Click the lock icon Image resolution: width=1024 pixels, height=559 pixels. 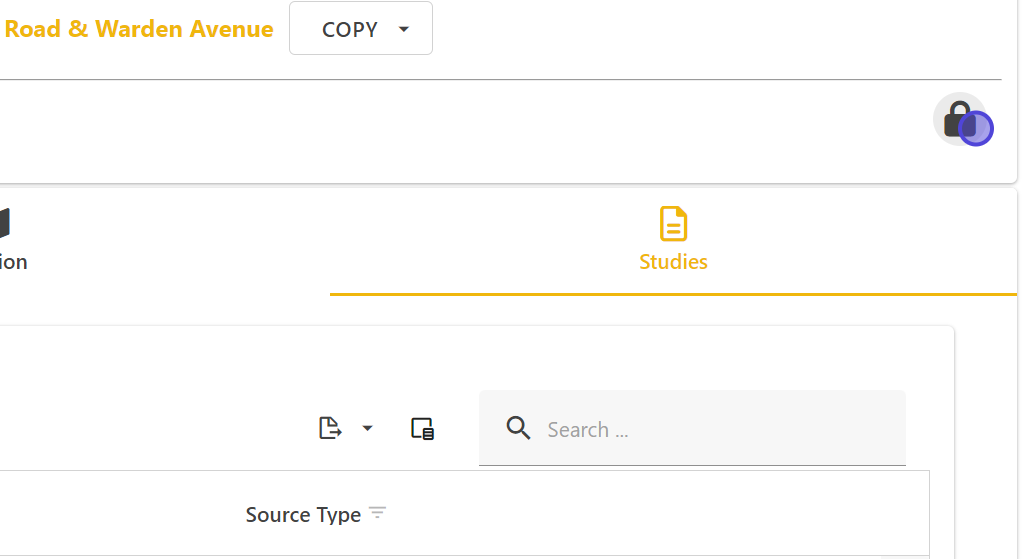(x=958, y=117)
